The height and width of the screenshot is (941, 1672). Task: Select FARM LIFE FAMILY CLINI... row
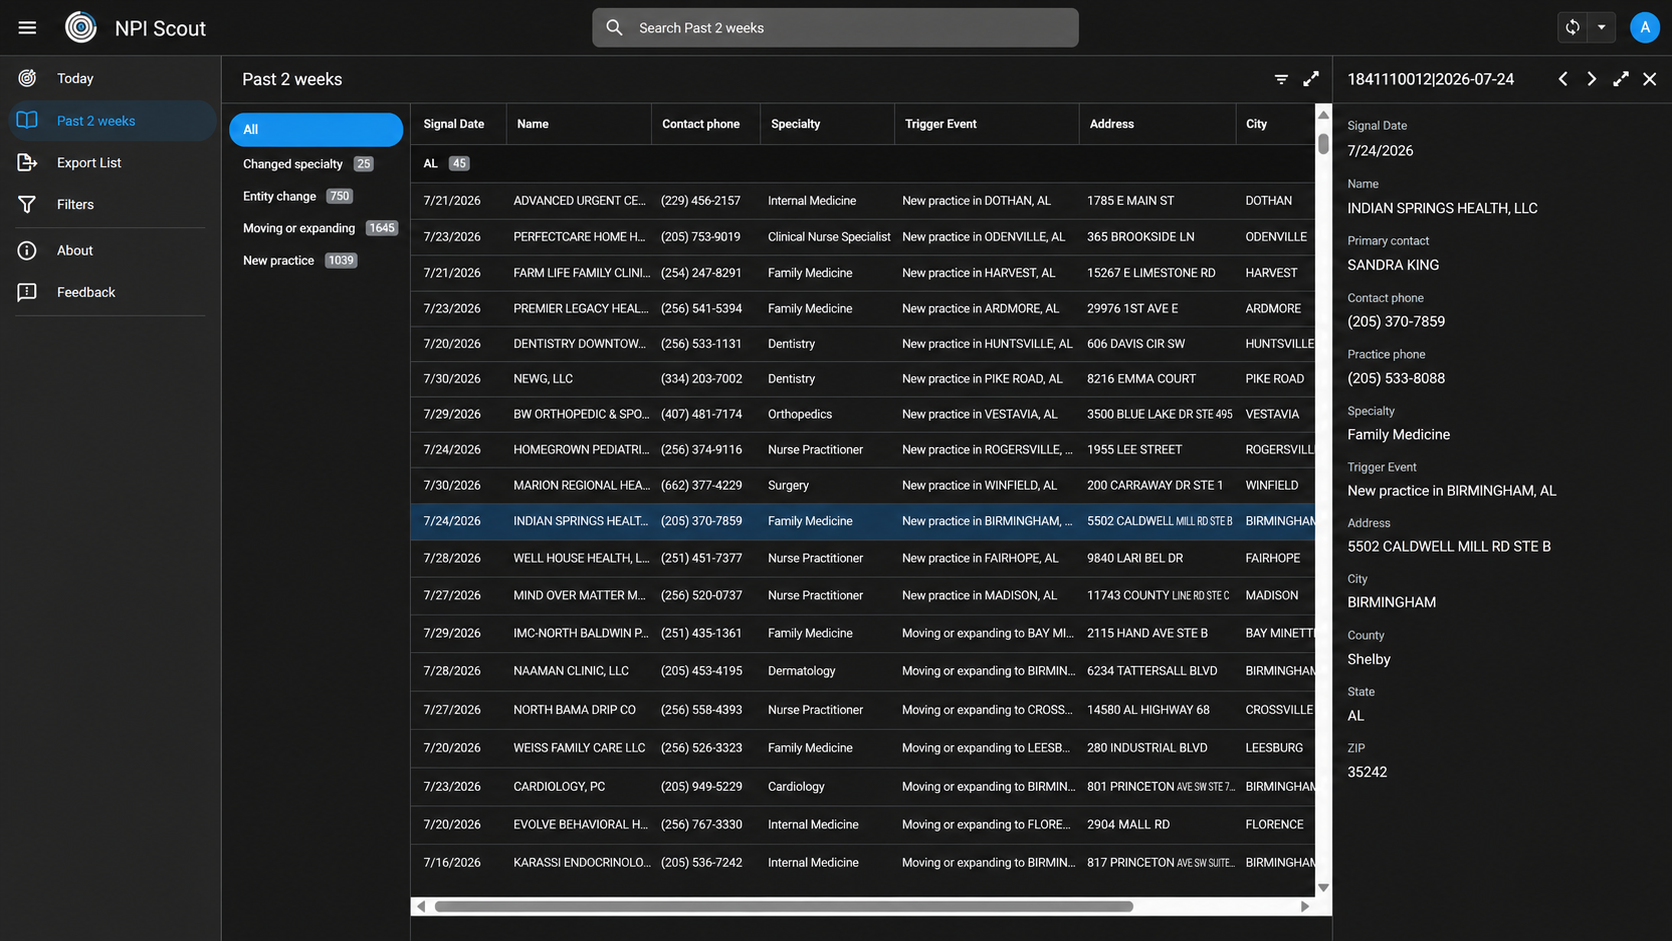[863, 273]
